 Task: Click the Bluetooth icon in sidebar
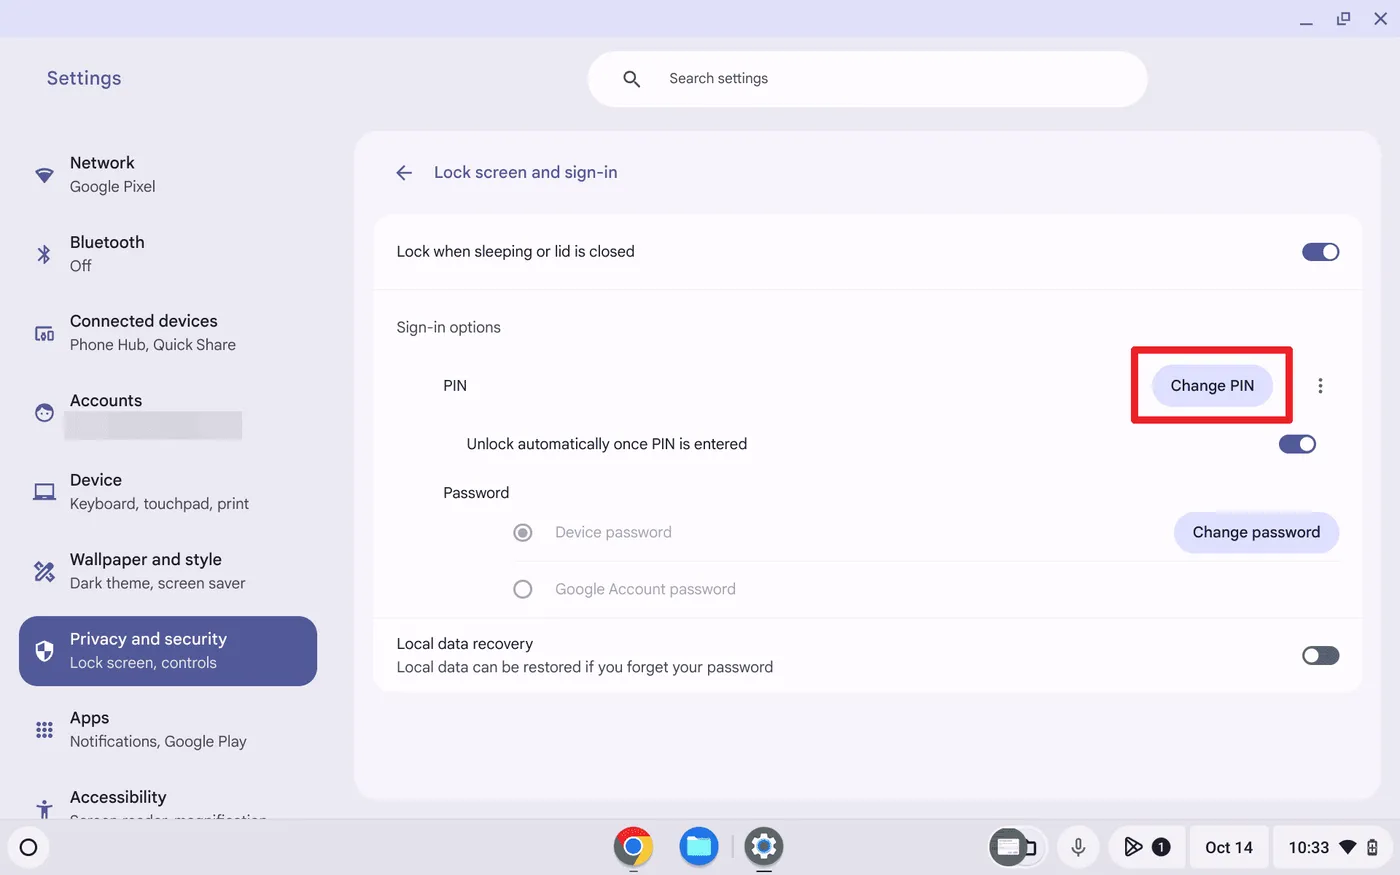point(44,254)
